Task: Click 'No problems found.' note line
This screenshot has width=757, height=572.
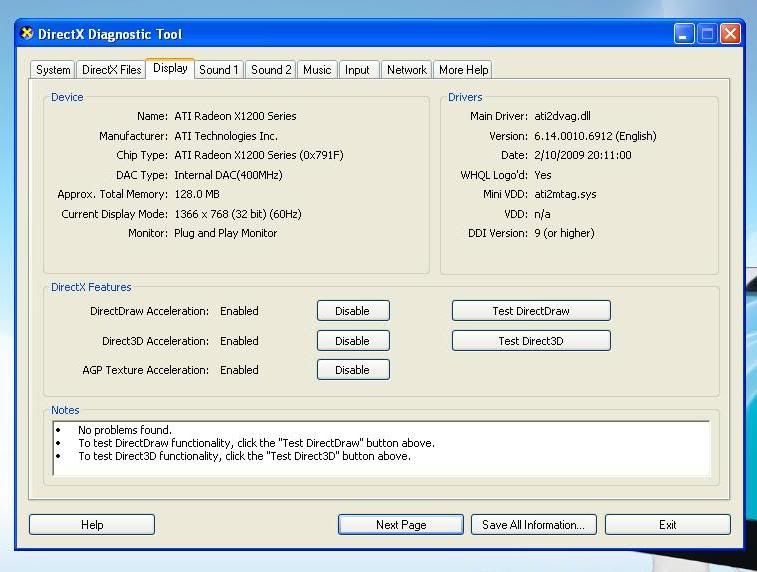Action: point(125,430)
